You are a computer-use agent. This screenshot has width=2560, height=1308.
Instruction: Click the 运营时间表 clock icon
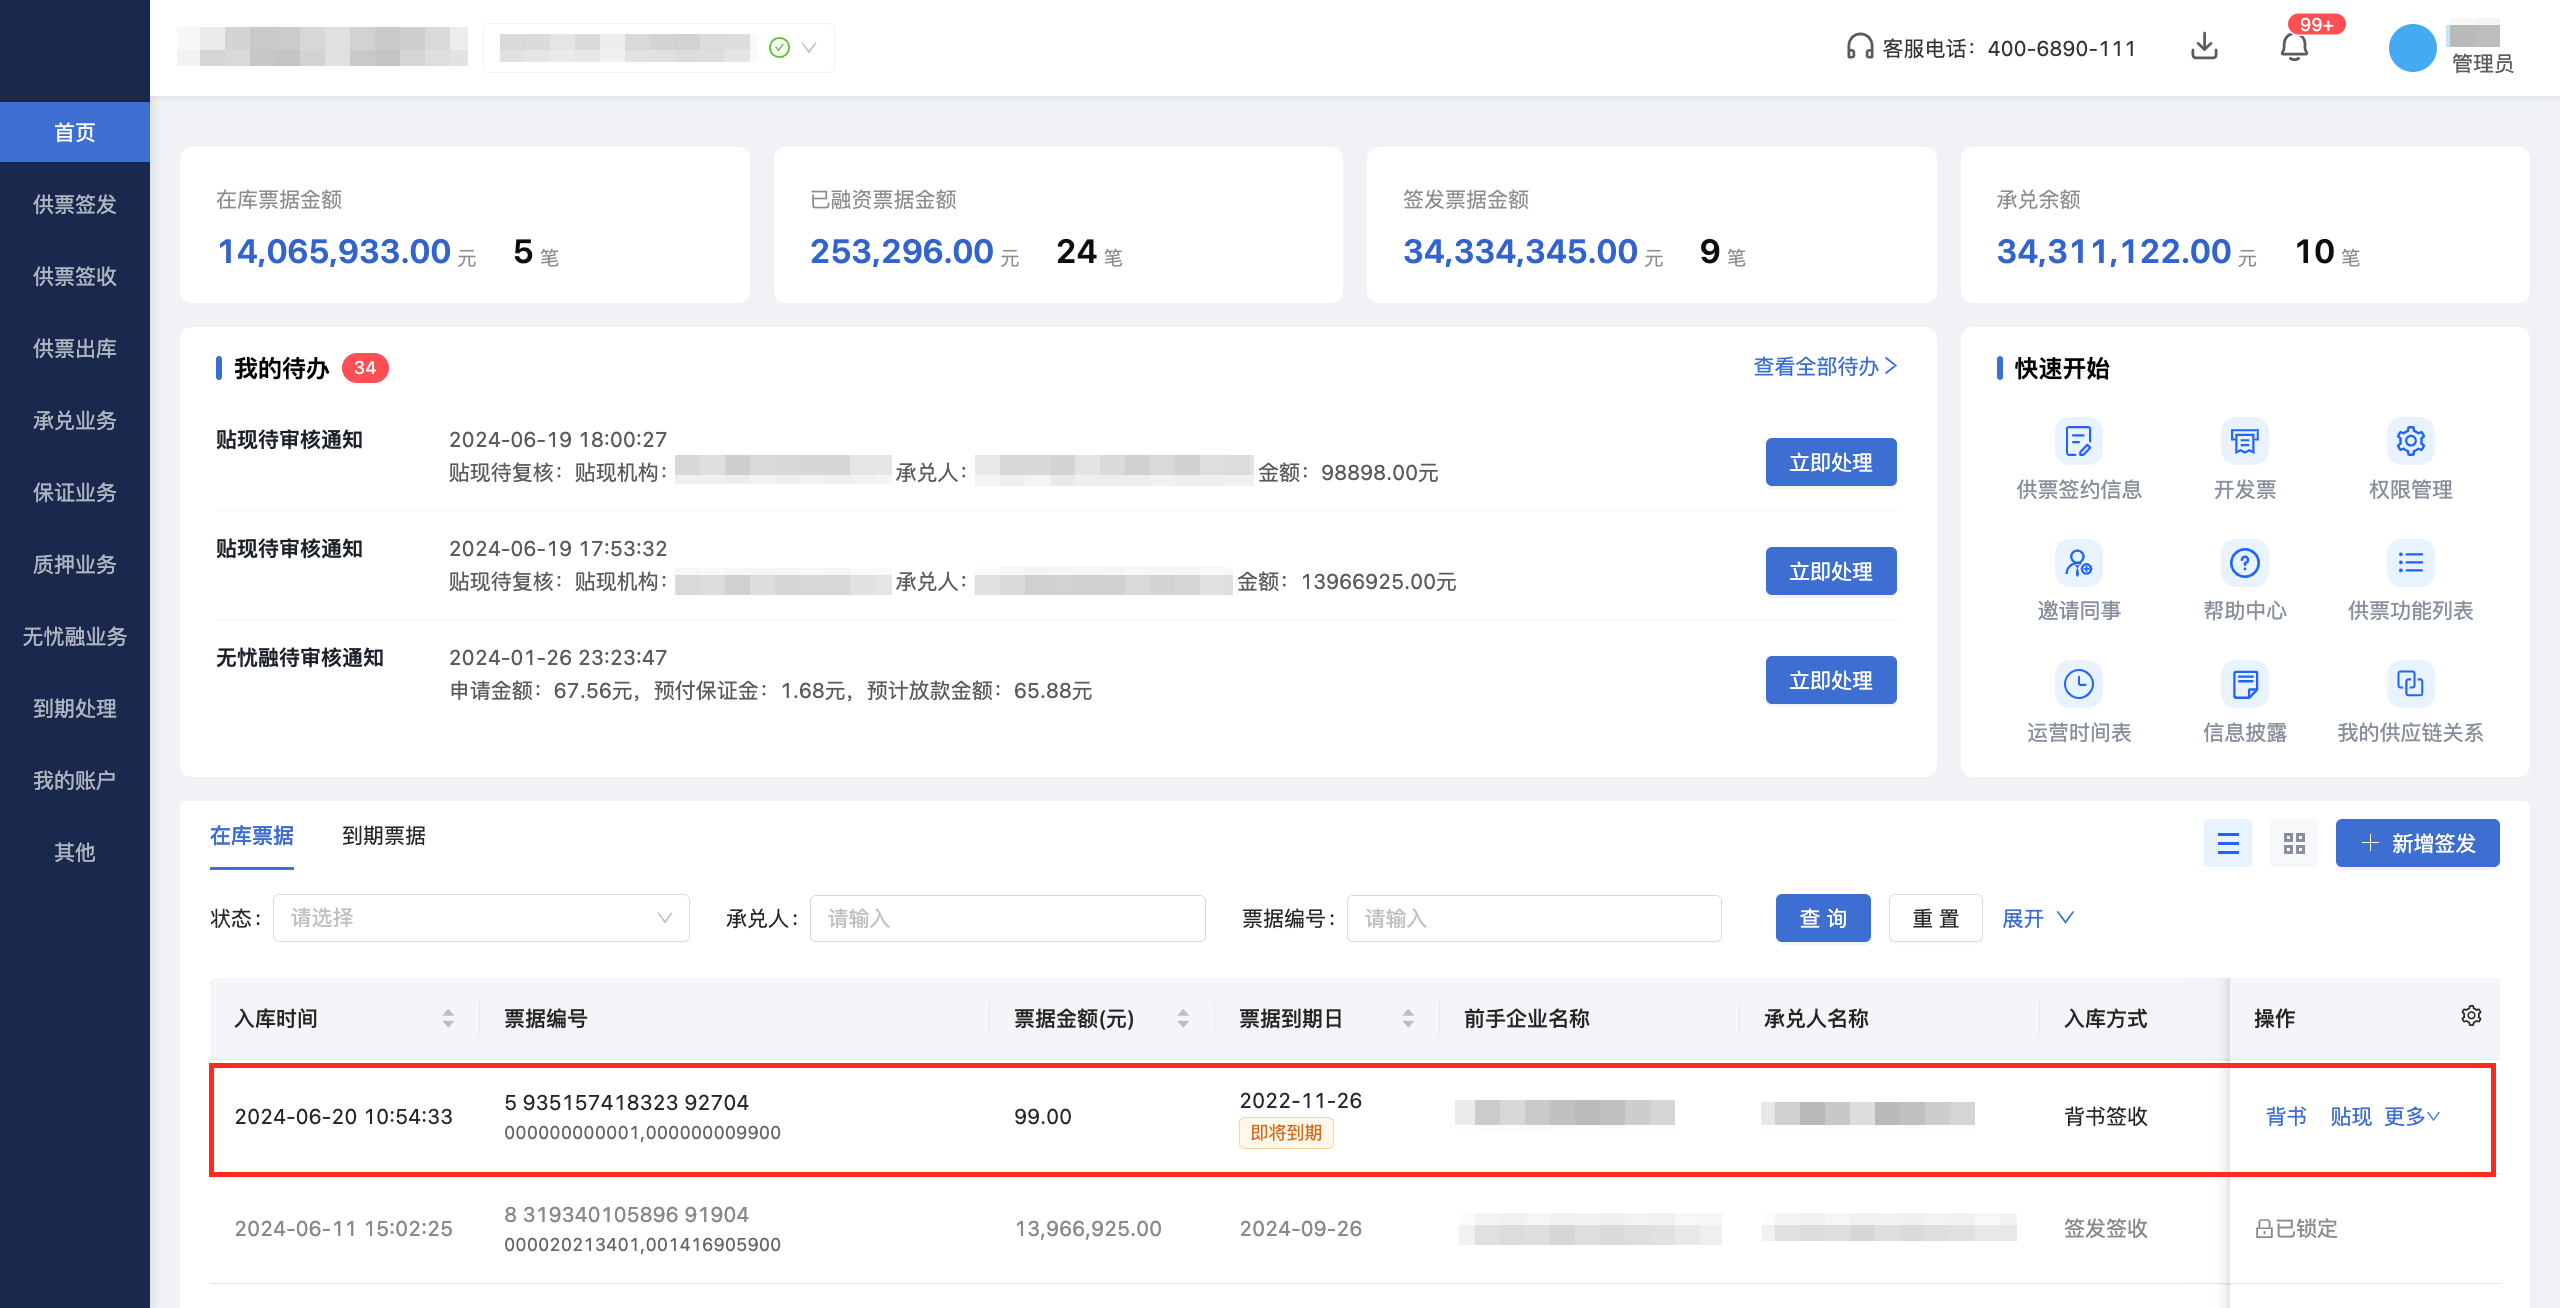(x=2078, y=685)
